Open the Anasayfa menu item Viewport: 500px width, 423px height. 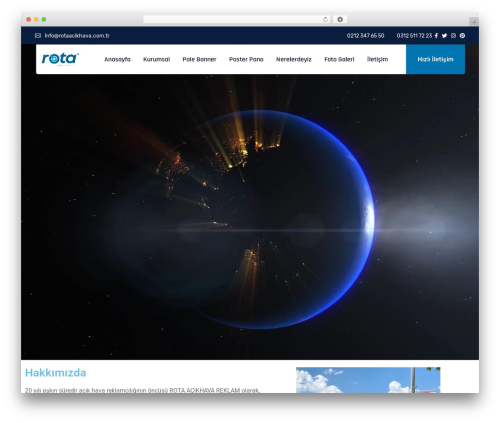(x=117, y=59)
